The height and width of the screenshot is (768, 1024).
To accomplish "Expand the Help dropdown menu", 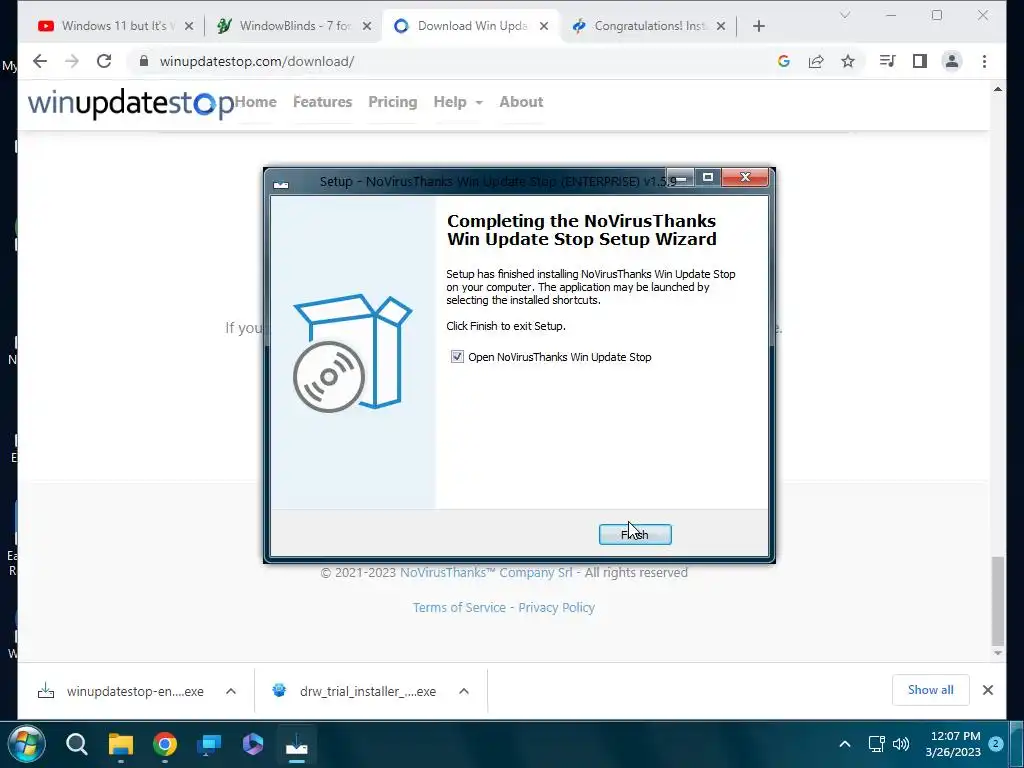I will coord(458,102).
